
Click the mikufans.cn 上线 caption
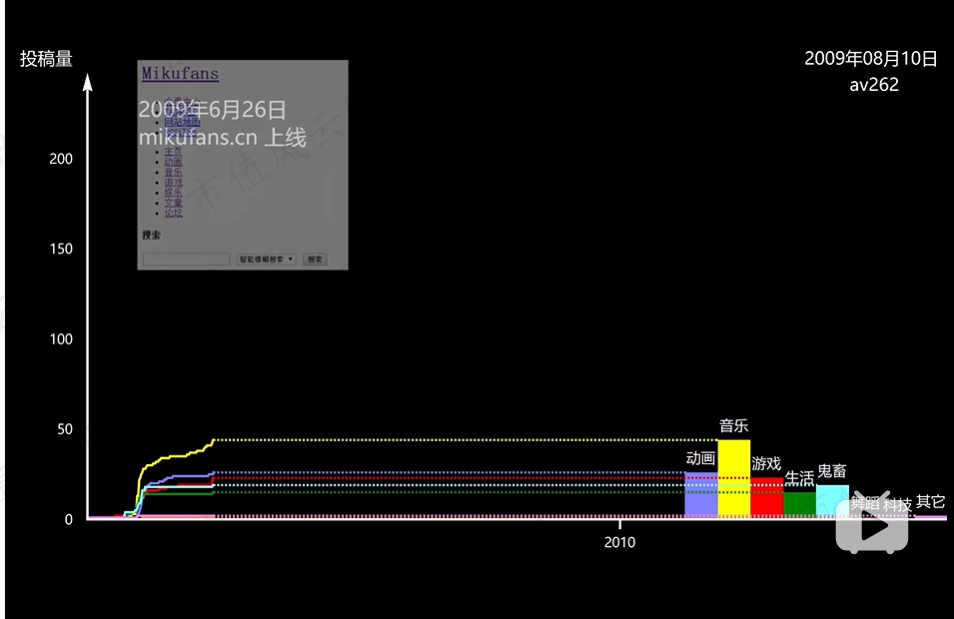(x=223, y=138)
